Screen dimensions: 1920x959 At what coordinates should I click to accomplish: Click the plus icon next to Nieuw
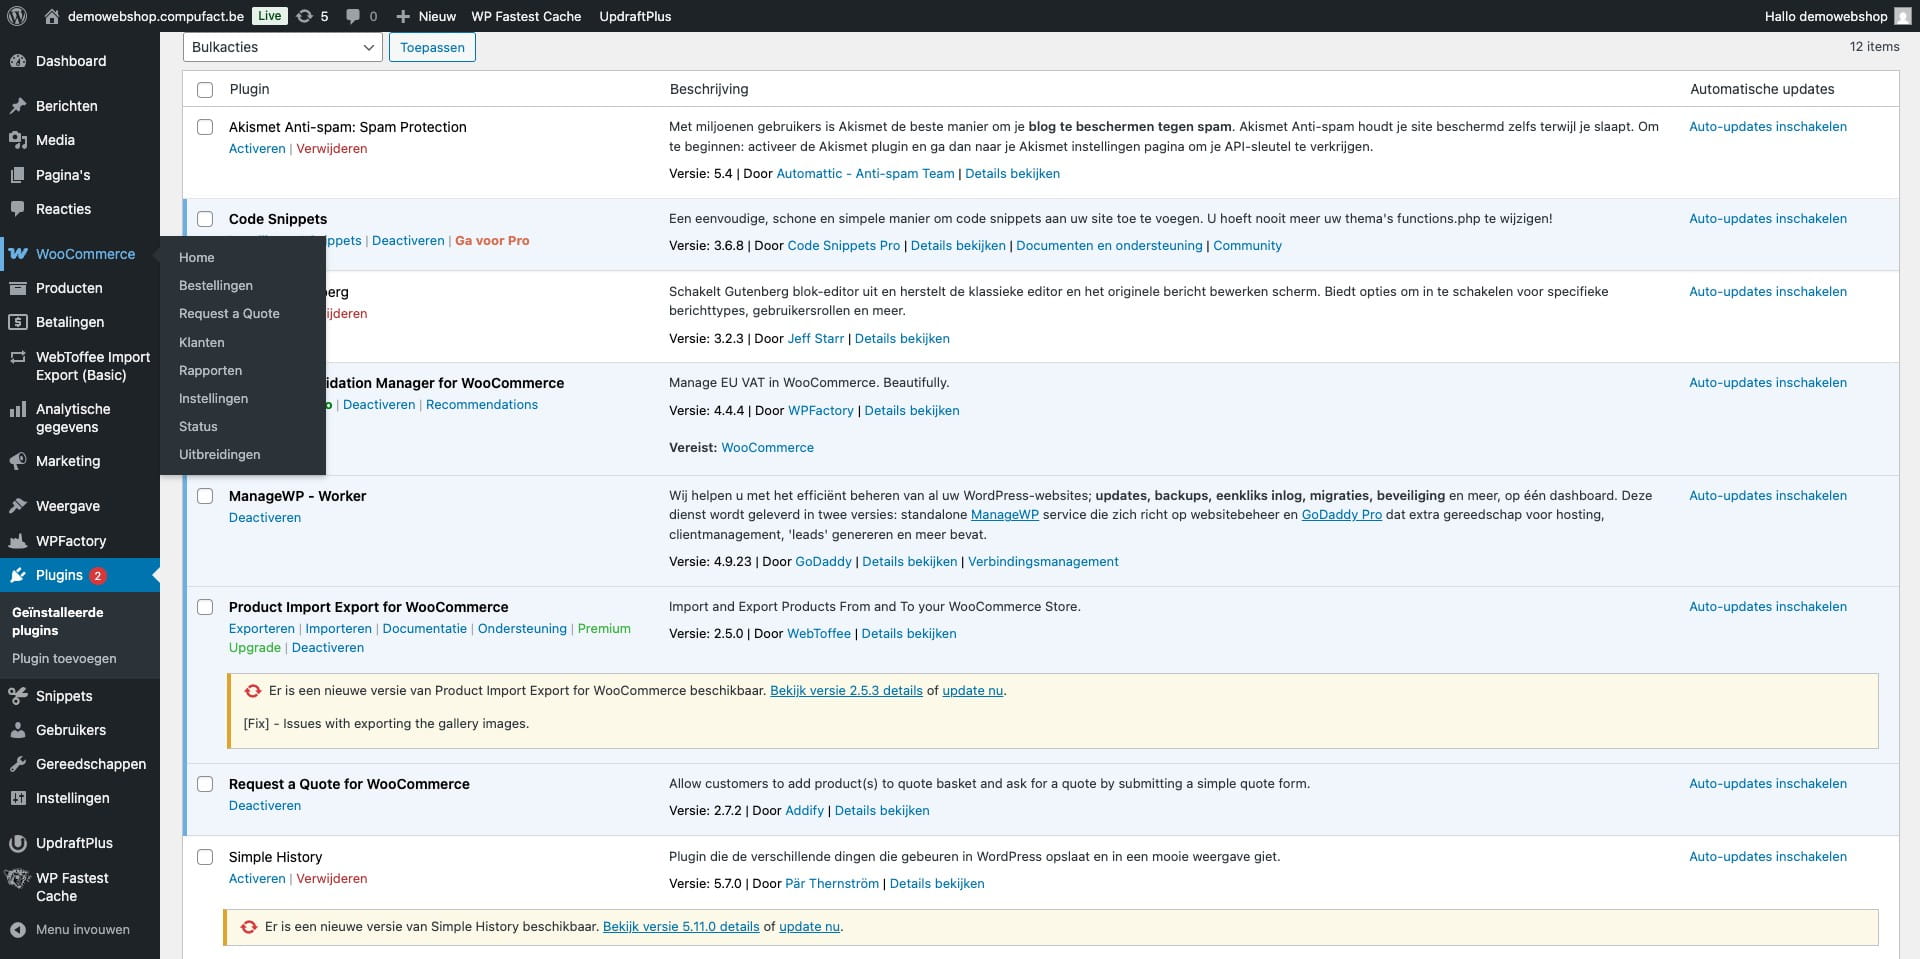[403, 16]
